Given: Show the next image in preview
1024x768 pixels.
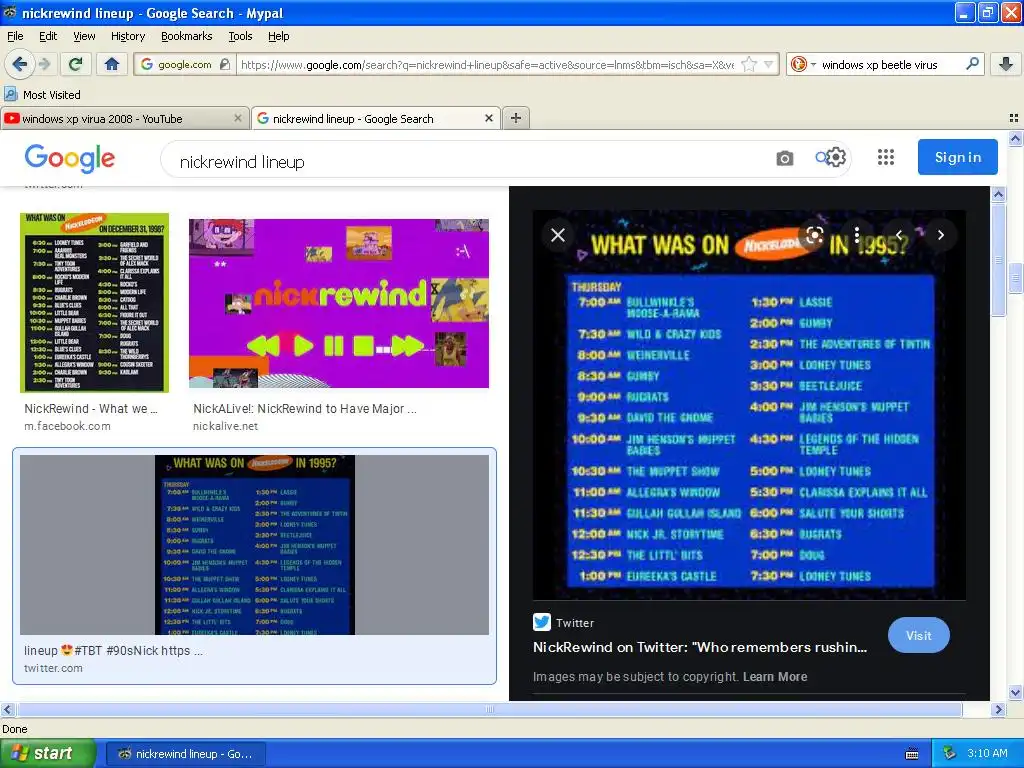Looking at the screenshot, I should point(940,235).
